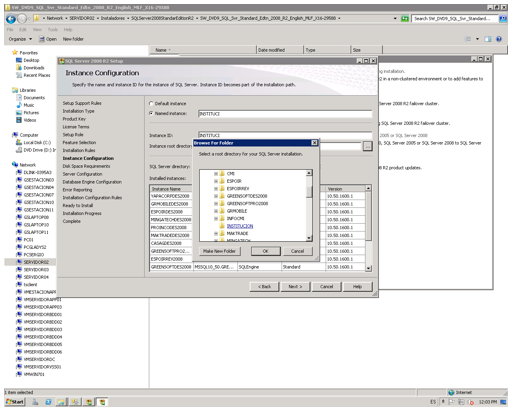Expand the MAKTRADE folder node
The height and width of the screenshot is (412, 515).
coord(216,233)
